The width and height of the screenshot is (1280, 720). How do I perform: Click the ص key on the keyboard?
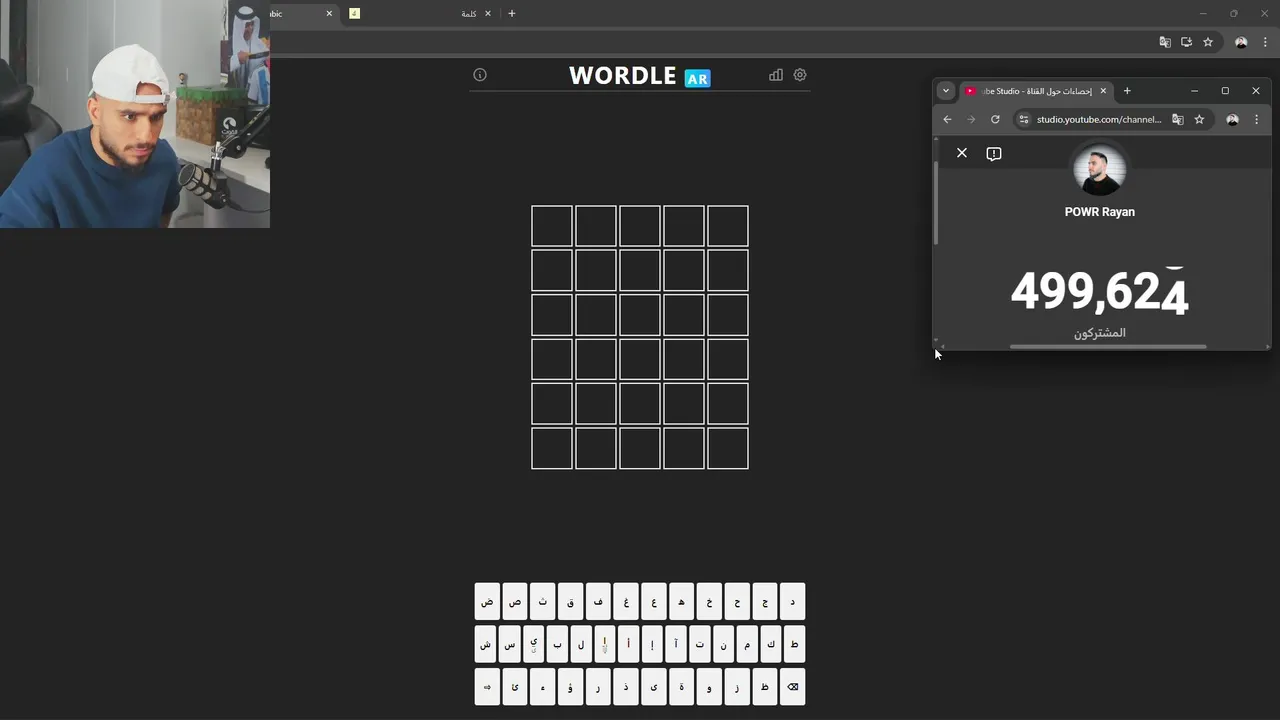coord(515,602)
